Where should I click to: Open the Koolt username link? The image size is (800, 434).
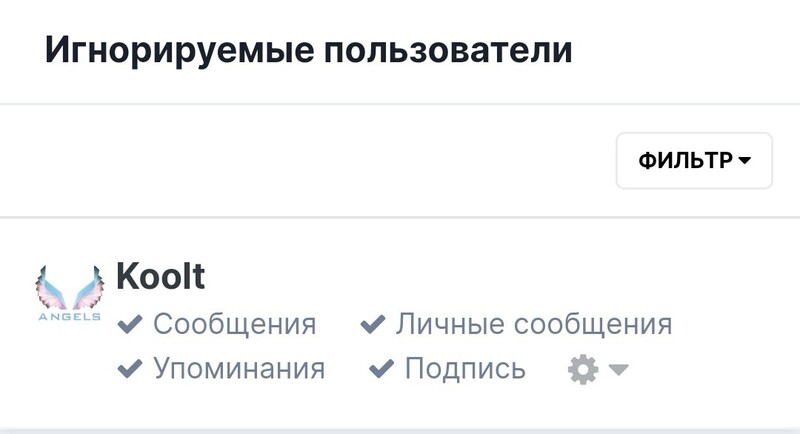pos(160,276)
